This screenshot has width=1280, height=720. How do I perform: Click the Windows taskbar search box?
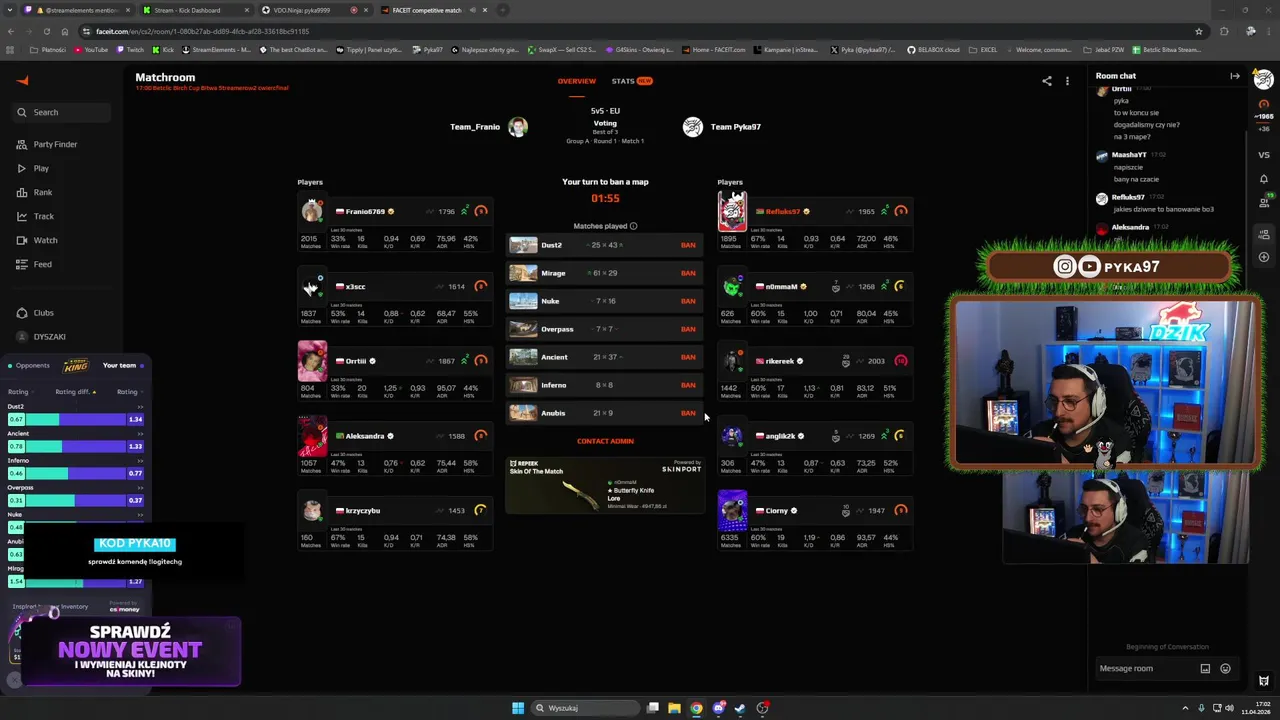(x=585, y=708)
